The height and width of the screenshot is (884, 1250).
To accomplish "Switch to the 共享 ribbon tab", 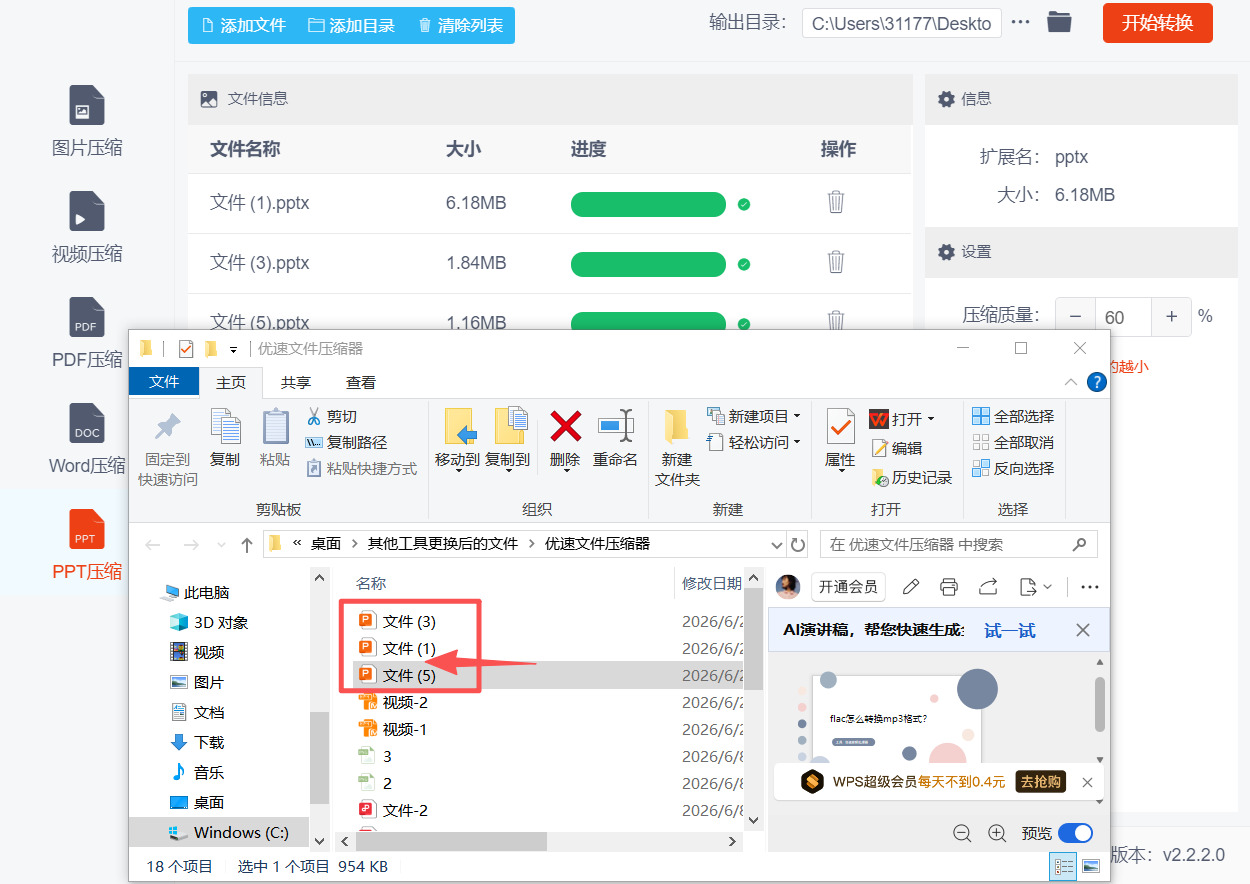I will coord(295,382).
